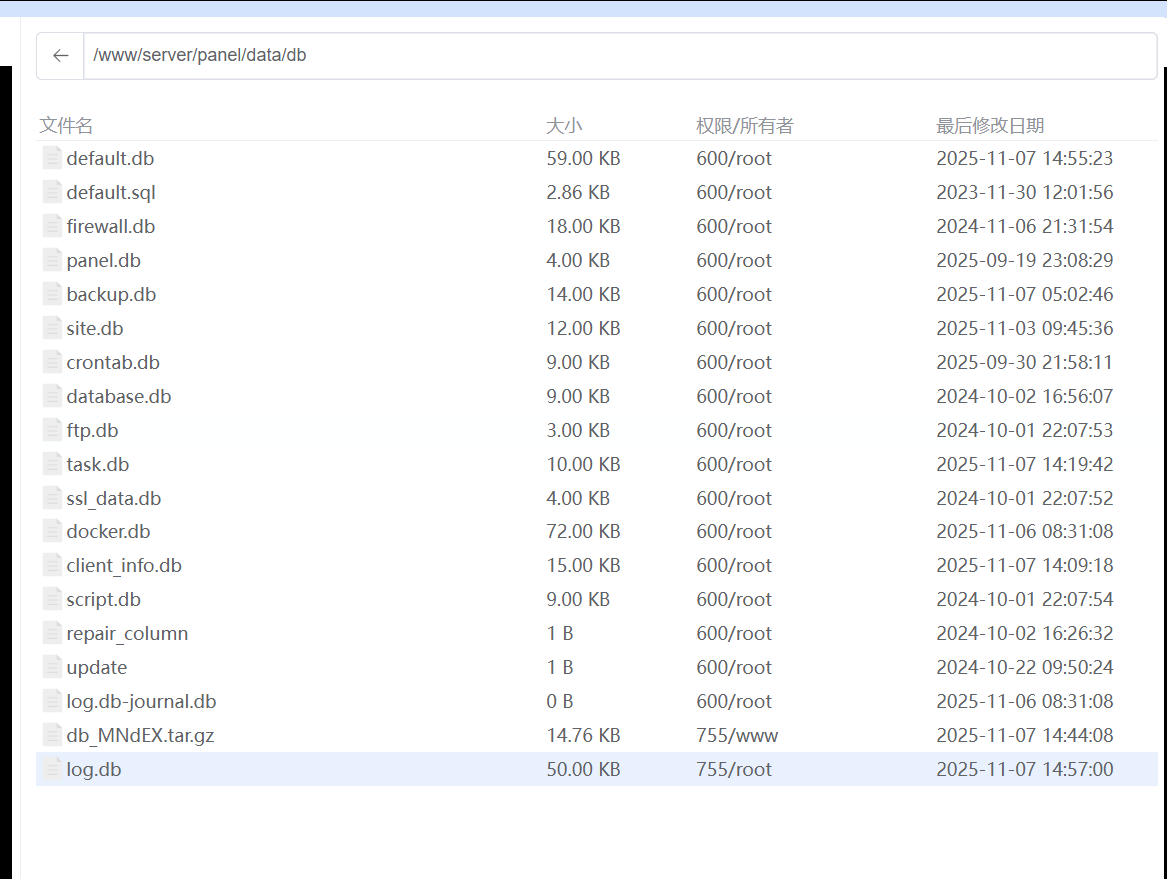Viewport: 1167px width, 879px height.
Task: Click the crontab.db file icon
Action: 52,362
